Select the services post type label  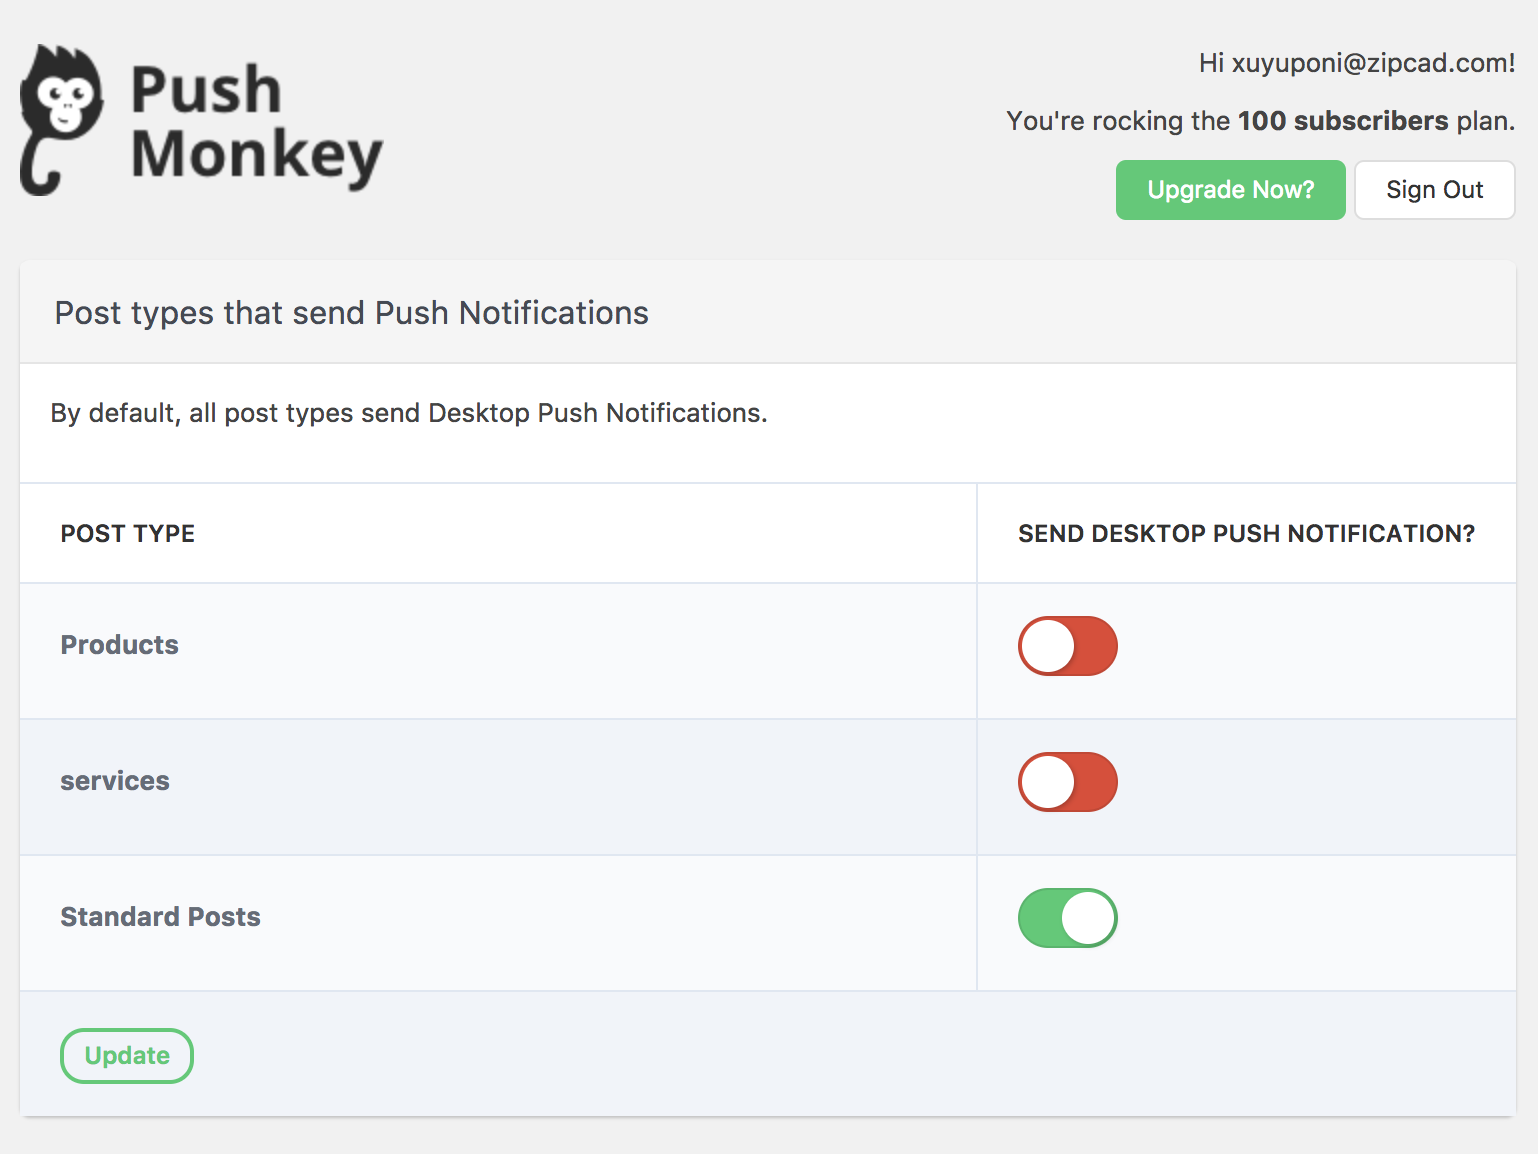115,781
